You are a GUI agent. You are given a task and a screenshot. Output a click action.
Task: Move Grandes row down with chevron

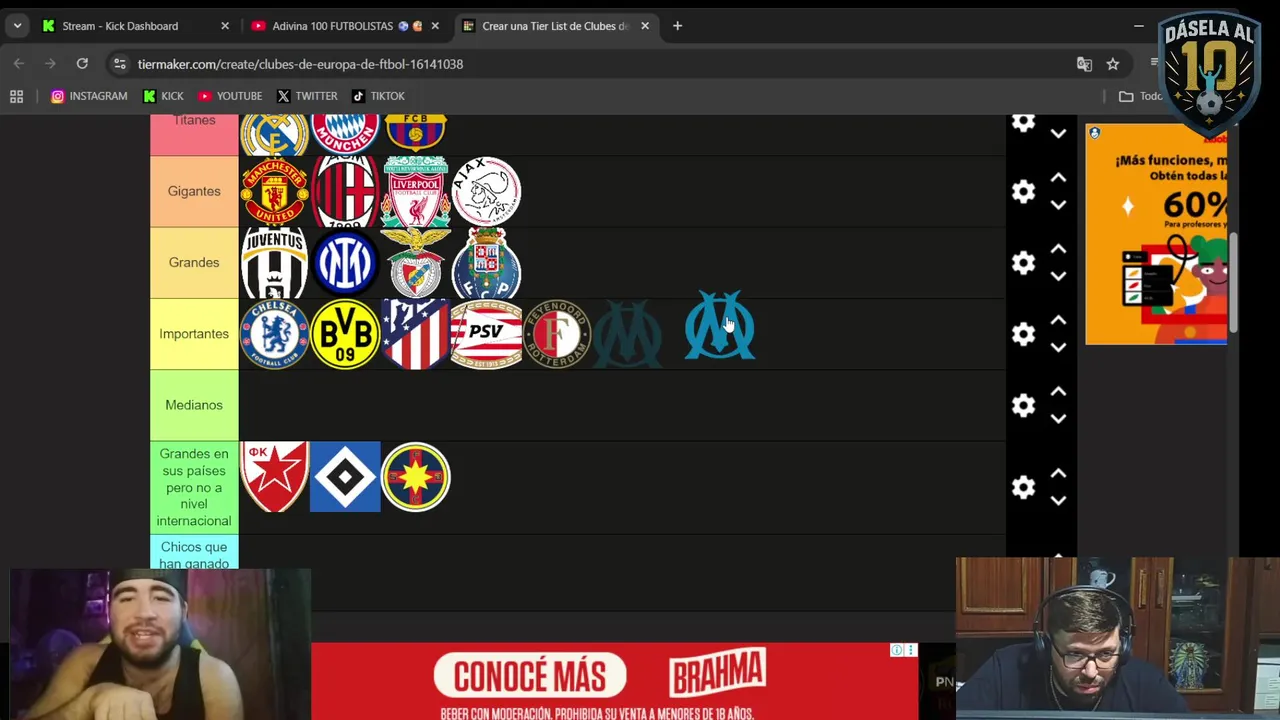click(x=1058, y=276)
